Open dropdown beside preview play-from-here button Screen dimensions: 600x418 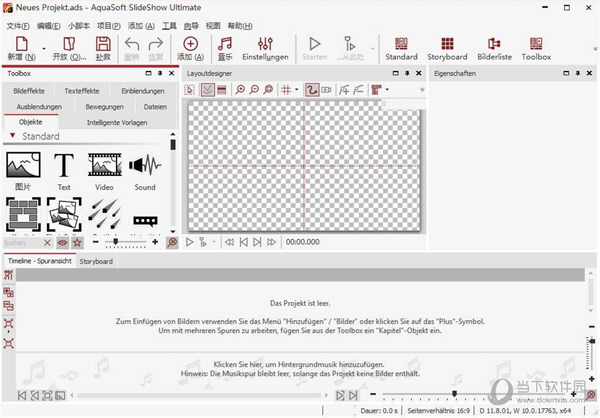(x=214, y=242)
